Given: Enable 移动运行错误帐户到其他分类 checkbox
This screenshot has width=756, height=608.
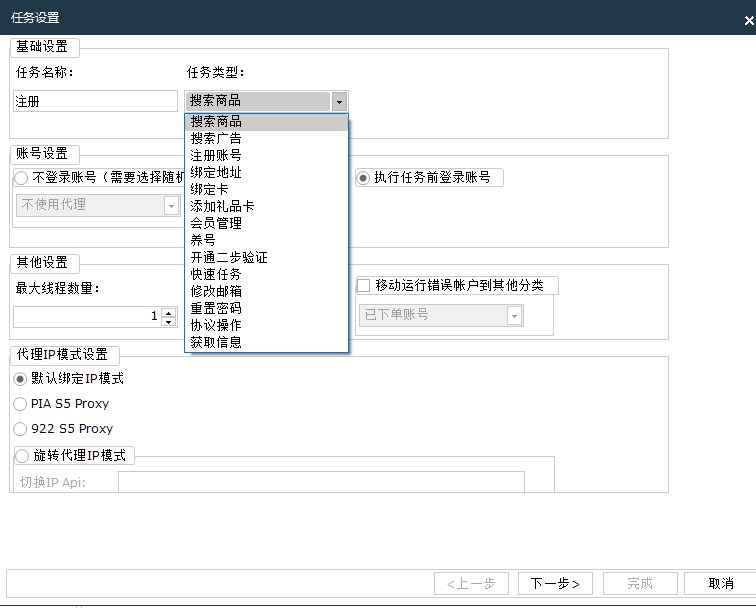Looking at the screenshot, I should 363,285.
